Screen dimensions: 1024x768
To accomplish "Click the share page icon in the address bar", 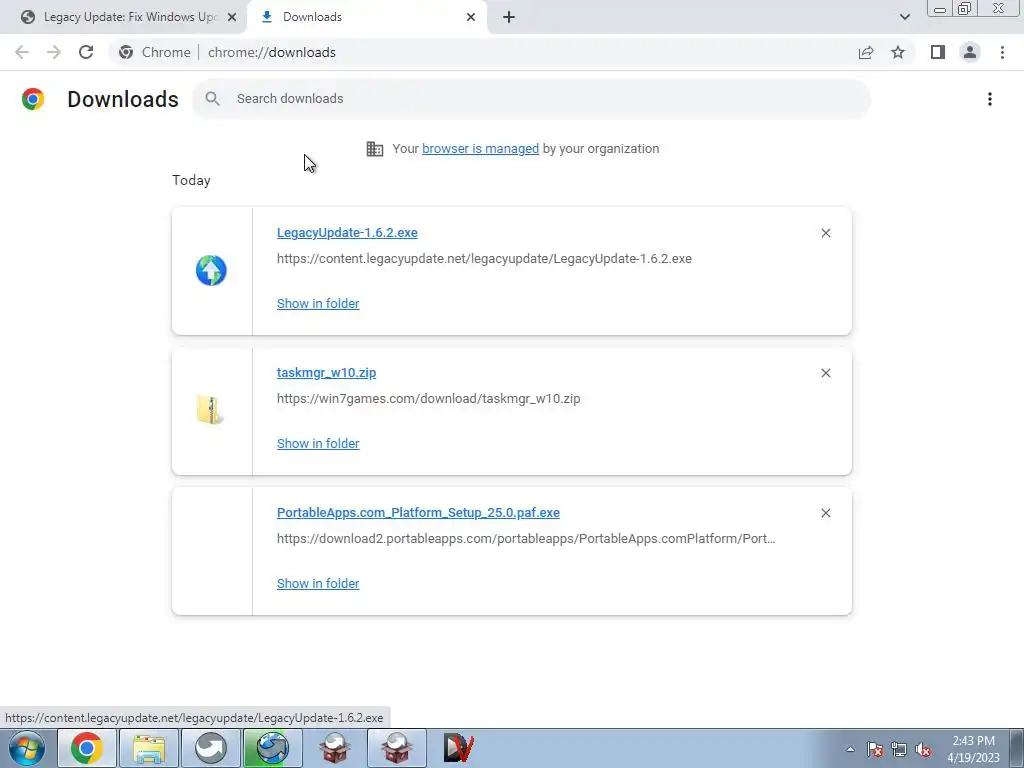I will tap(866, 52).
